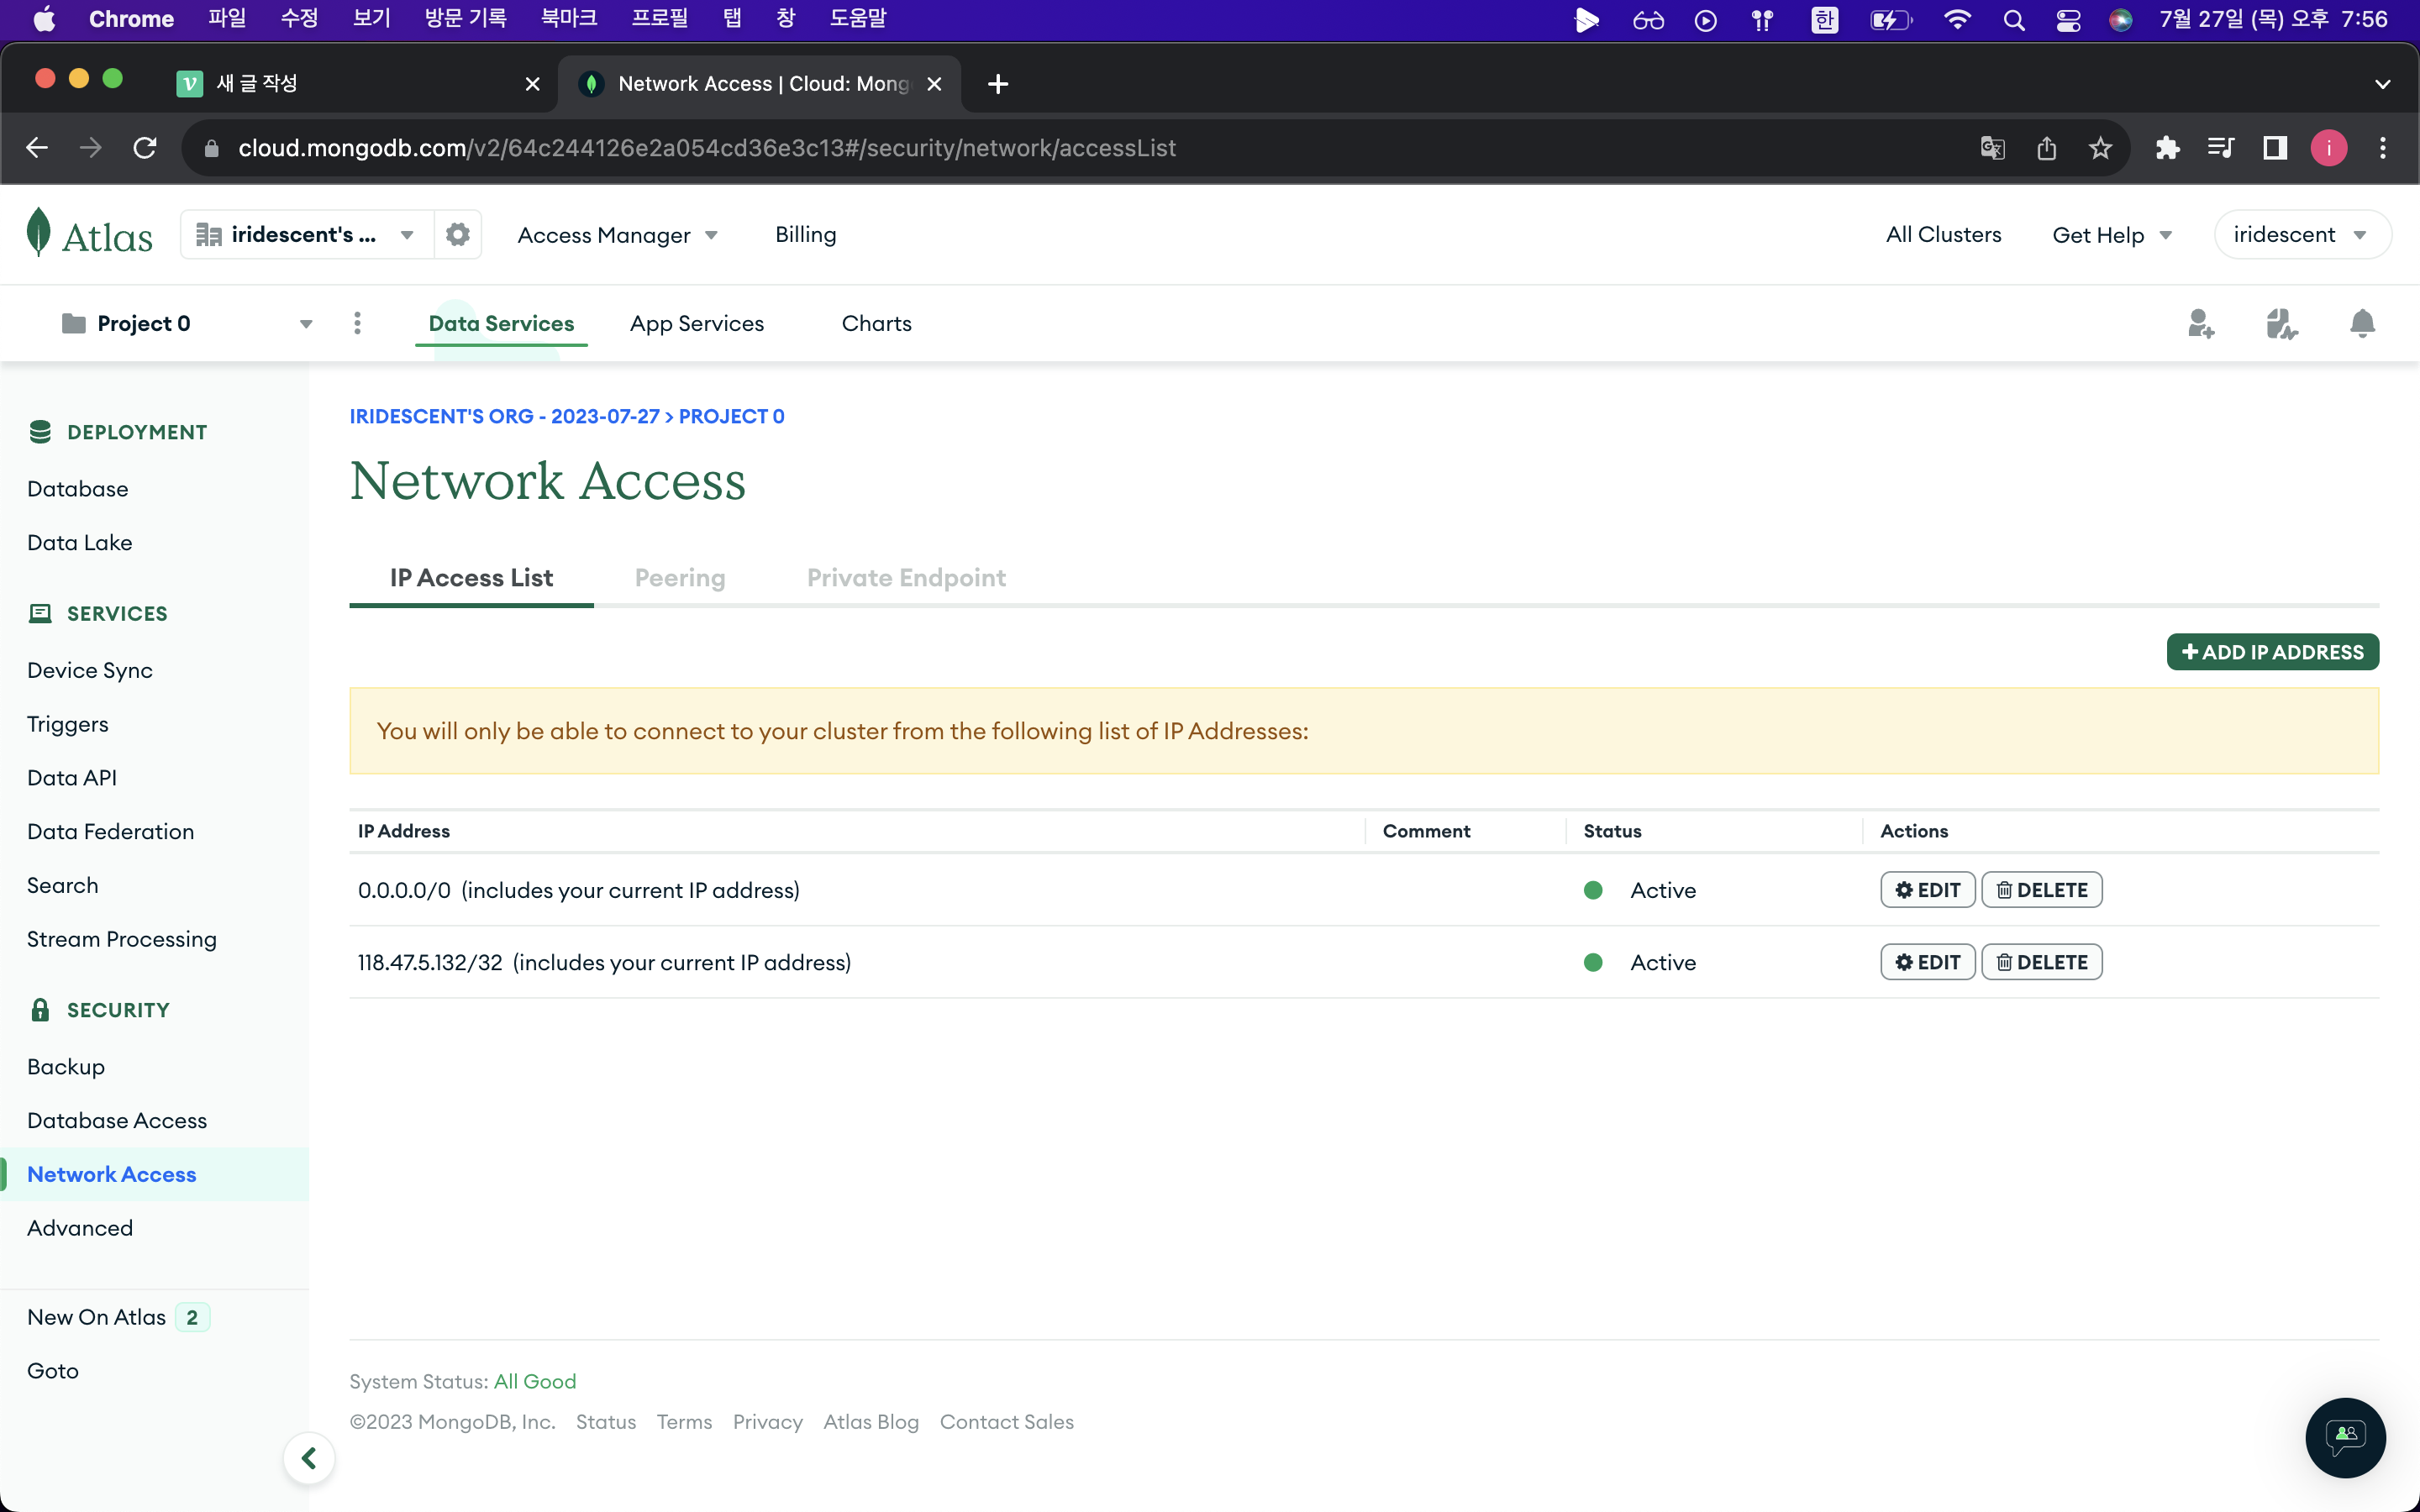The width and height of the screenshot is (2420, 1512).
Task: Switch to Data Services tab
Action: pos(501,323)
